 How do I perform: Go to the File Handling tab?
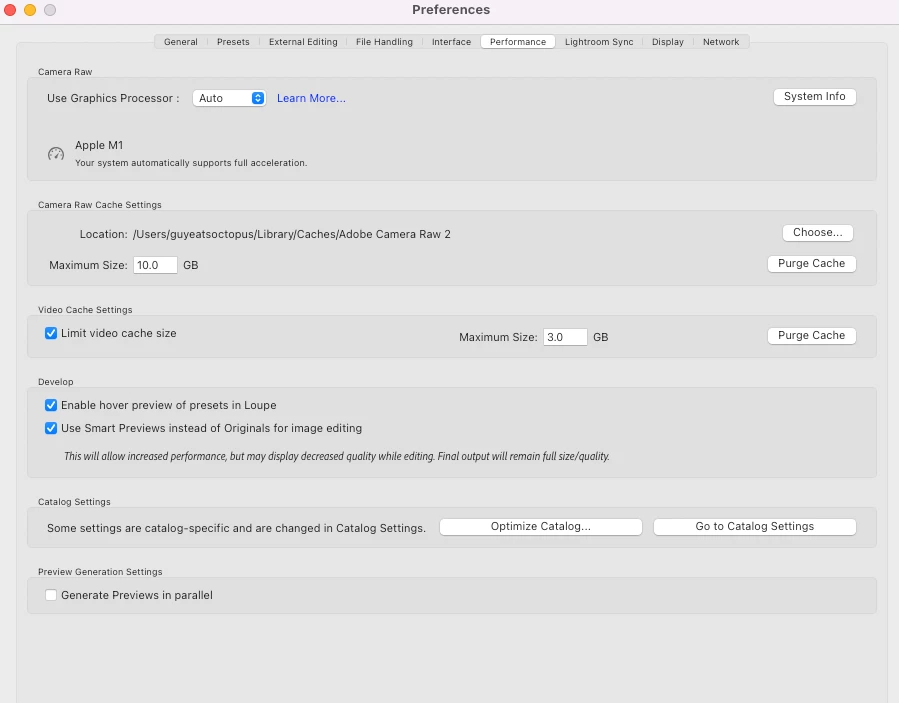tap(384, 42)
